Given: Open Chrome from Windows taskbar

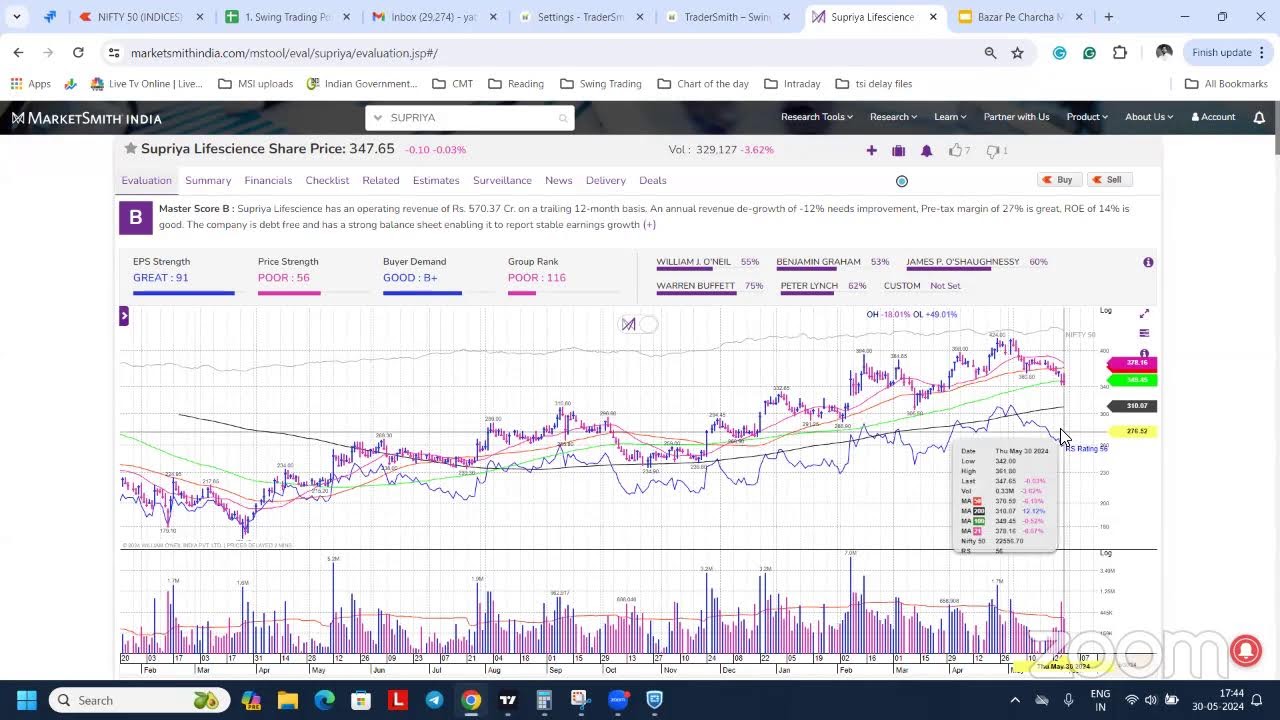Looking at the screenshot, I should (471, 700).
